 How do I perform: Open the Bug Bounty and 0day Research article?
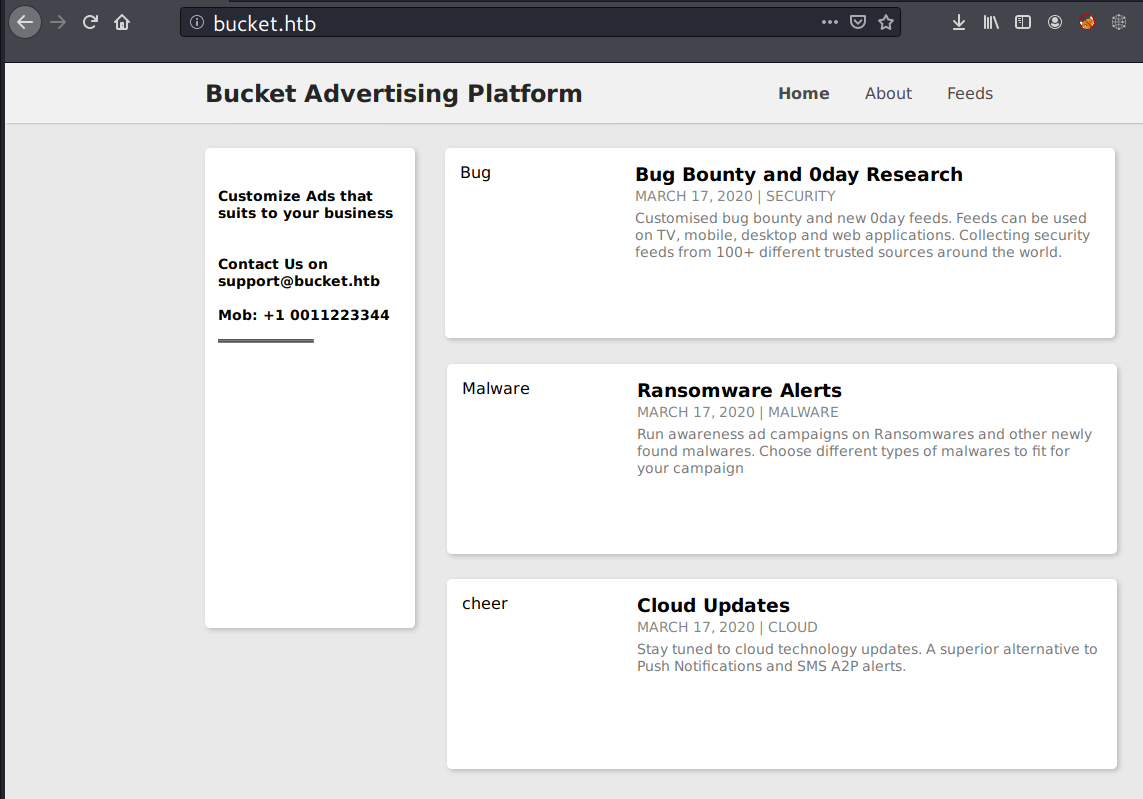point(798,175)
